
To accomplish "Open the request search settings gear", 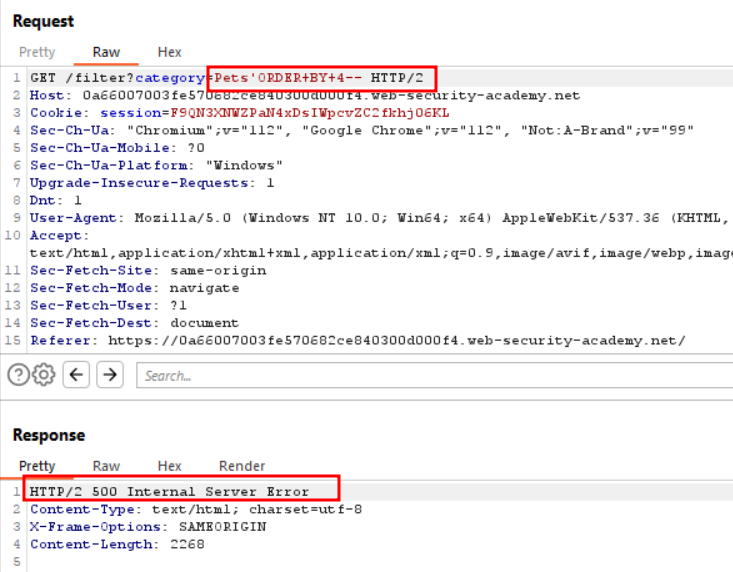I will (x=44, y=374).
